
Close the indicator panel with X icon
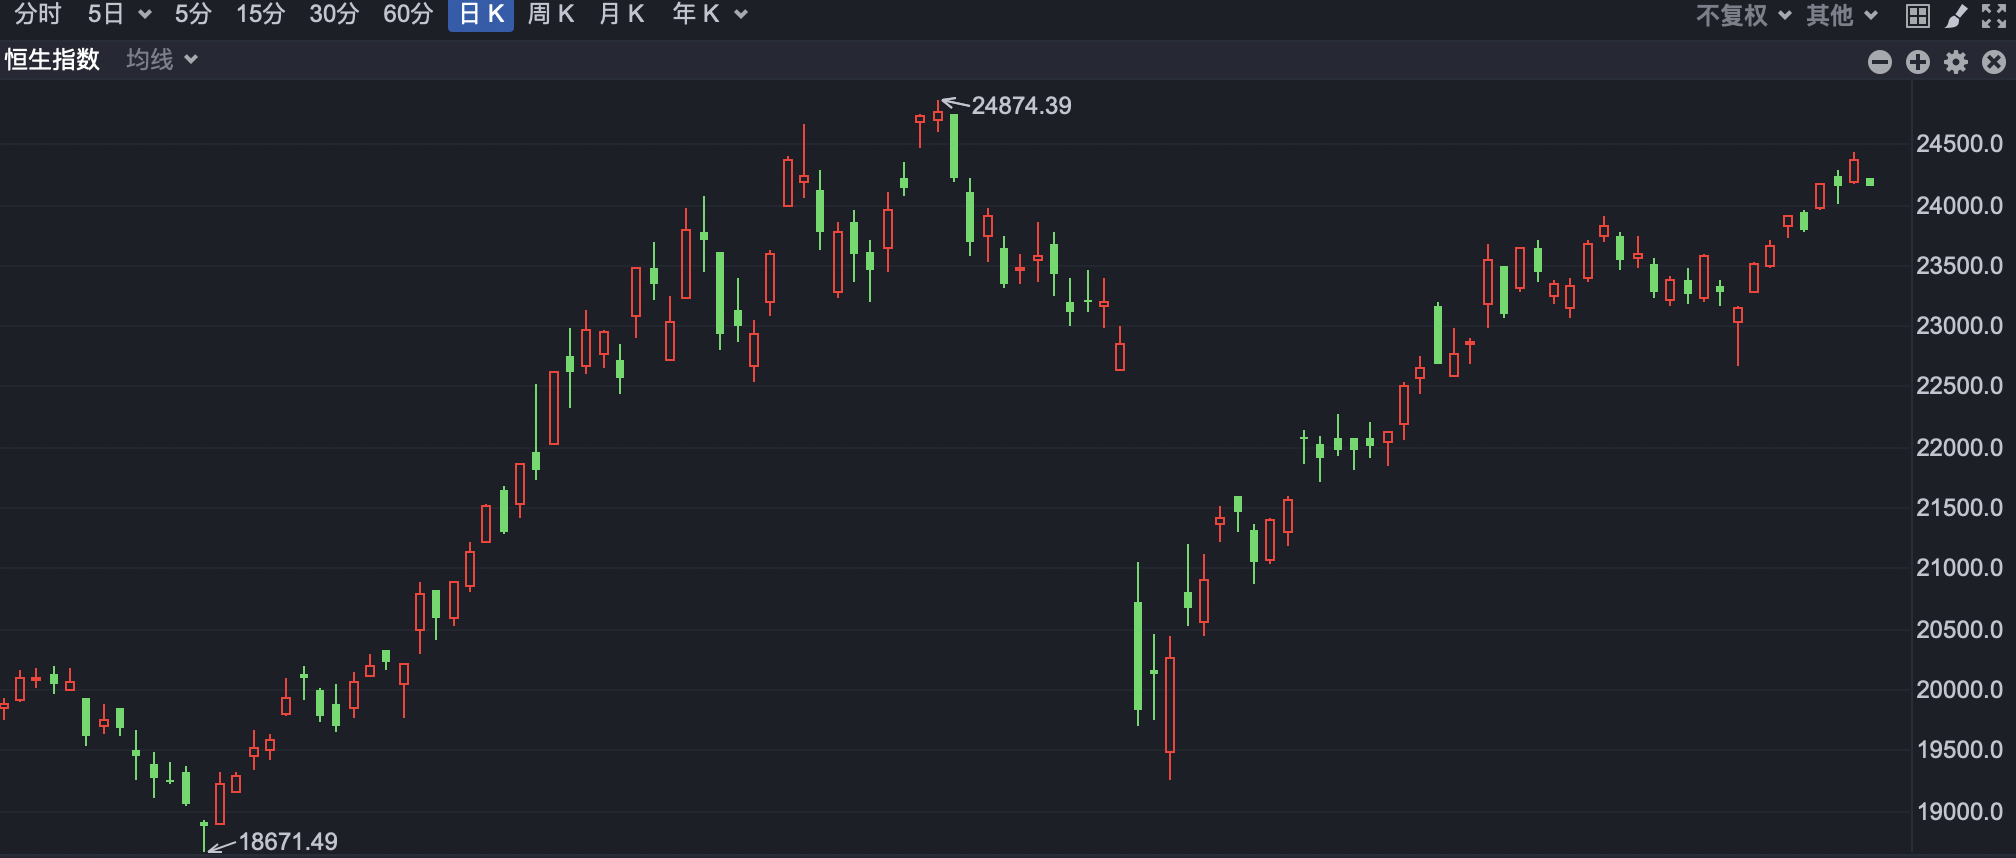point(1994,62)
